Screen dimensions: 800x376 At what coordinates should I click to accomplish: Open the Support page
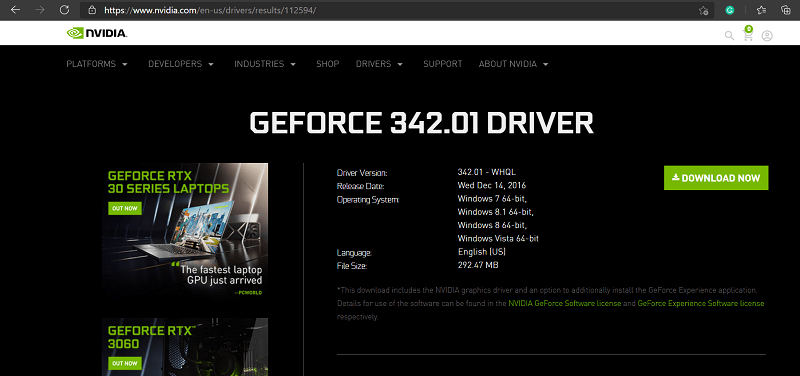click(x=442, y=64)
